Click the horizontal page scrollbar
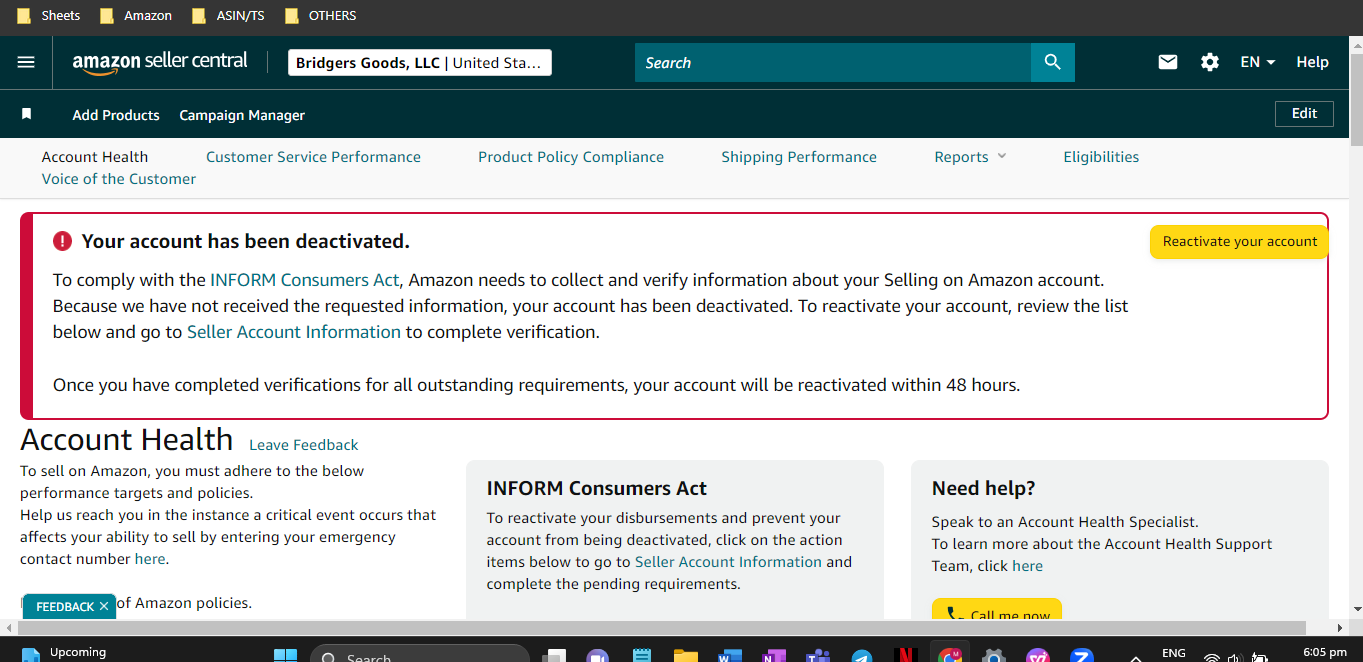 (x=660, y=628)
